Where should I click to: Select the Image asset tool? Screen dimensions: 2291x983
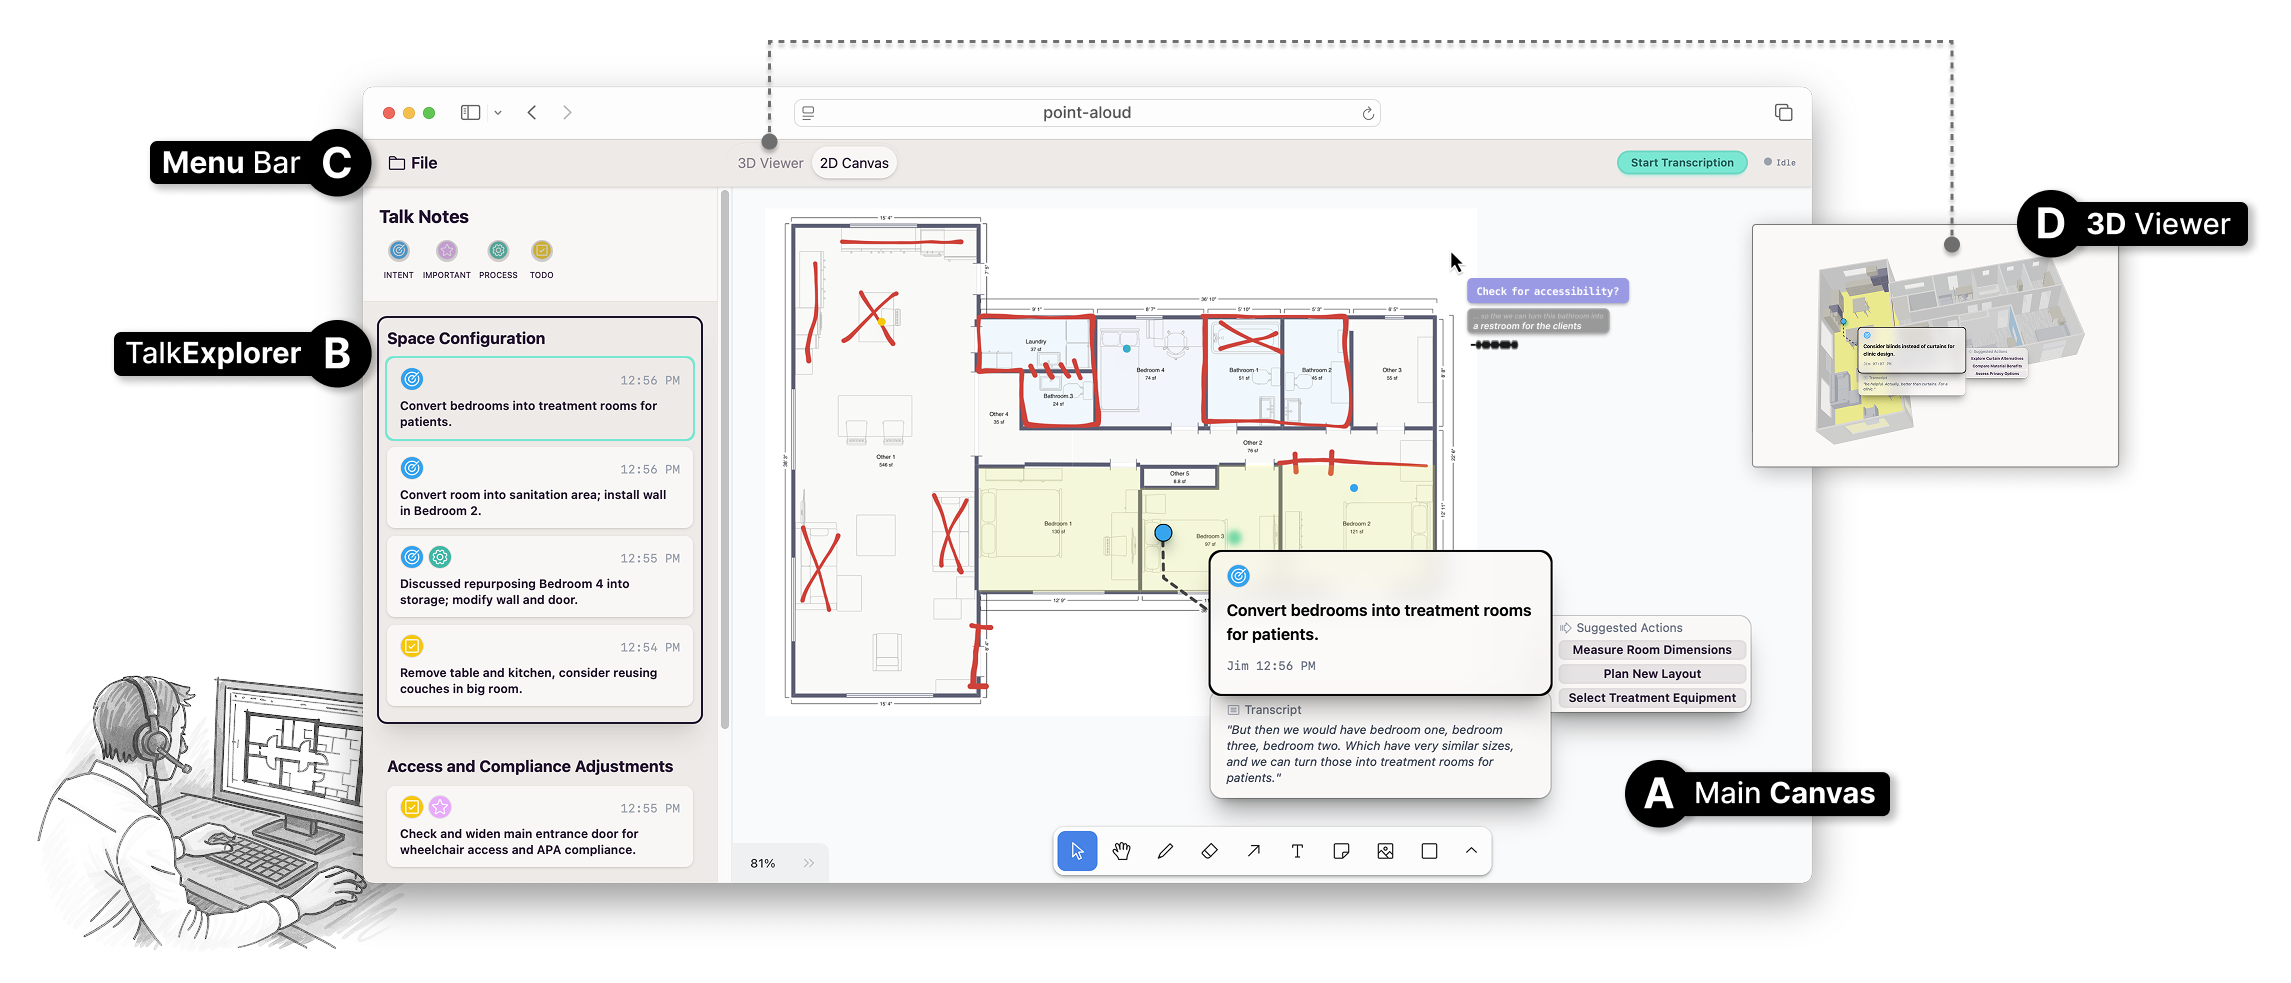point(1385,851)
